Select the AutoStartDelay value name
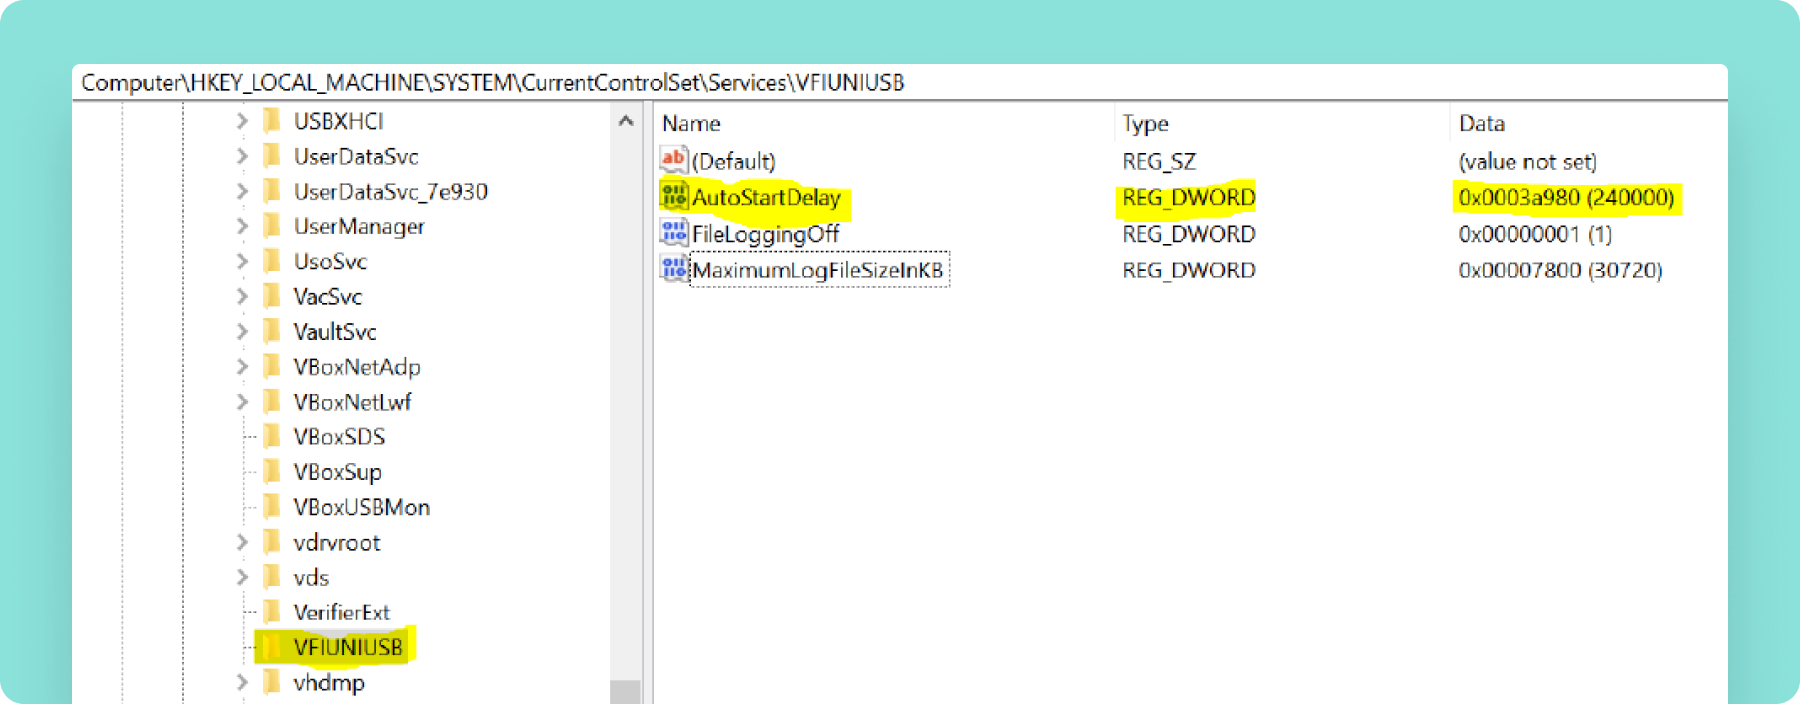Image resolution: width=1800 pixels, height=704 pixels. click(x=766, y=197)
